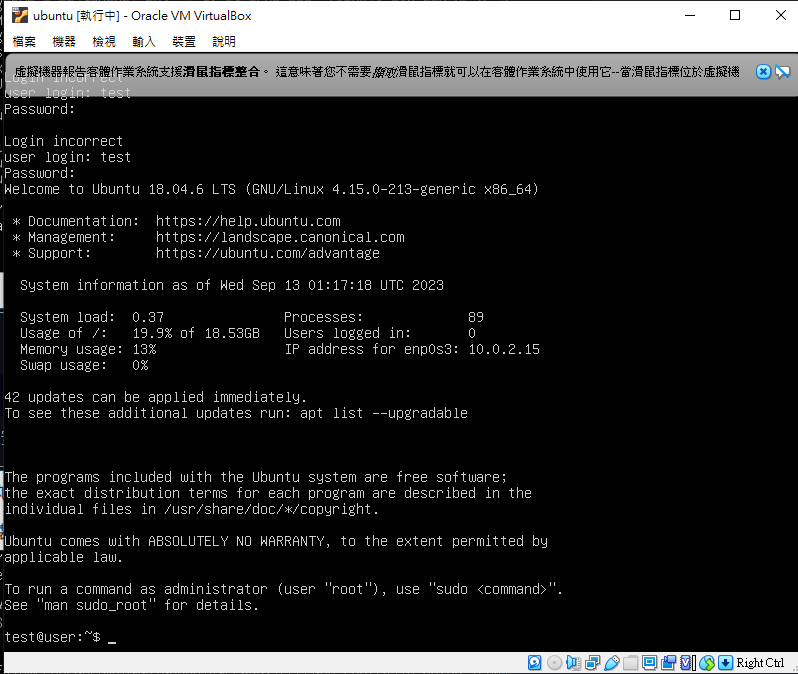Click '42 updates can be applied immediately' line
798x674 pixels.
(x=155, y=397)
